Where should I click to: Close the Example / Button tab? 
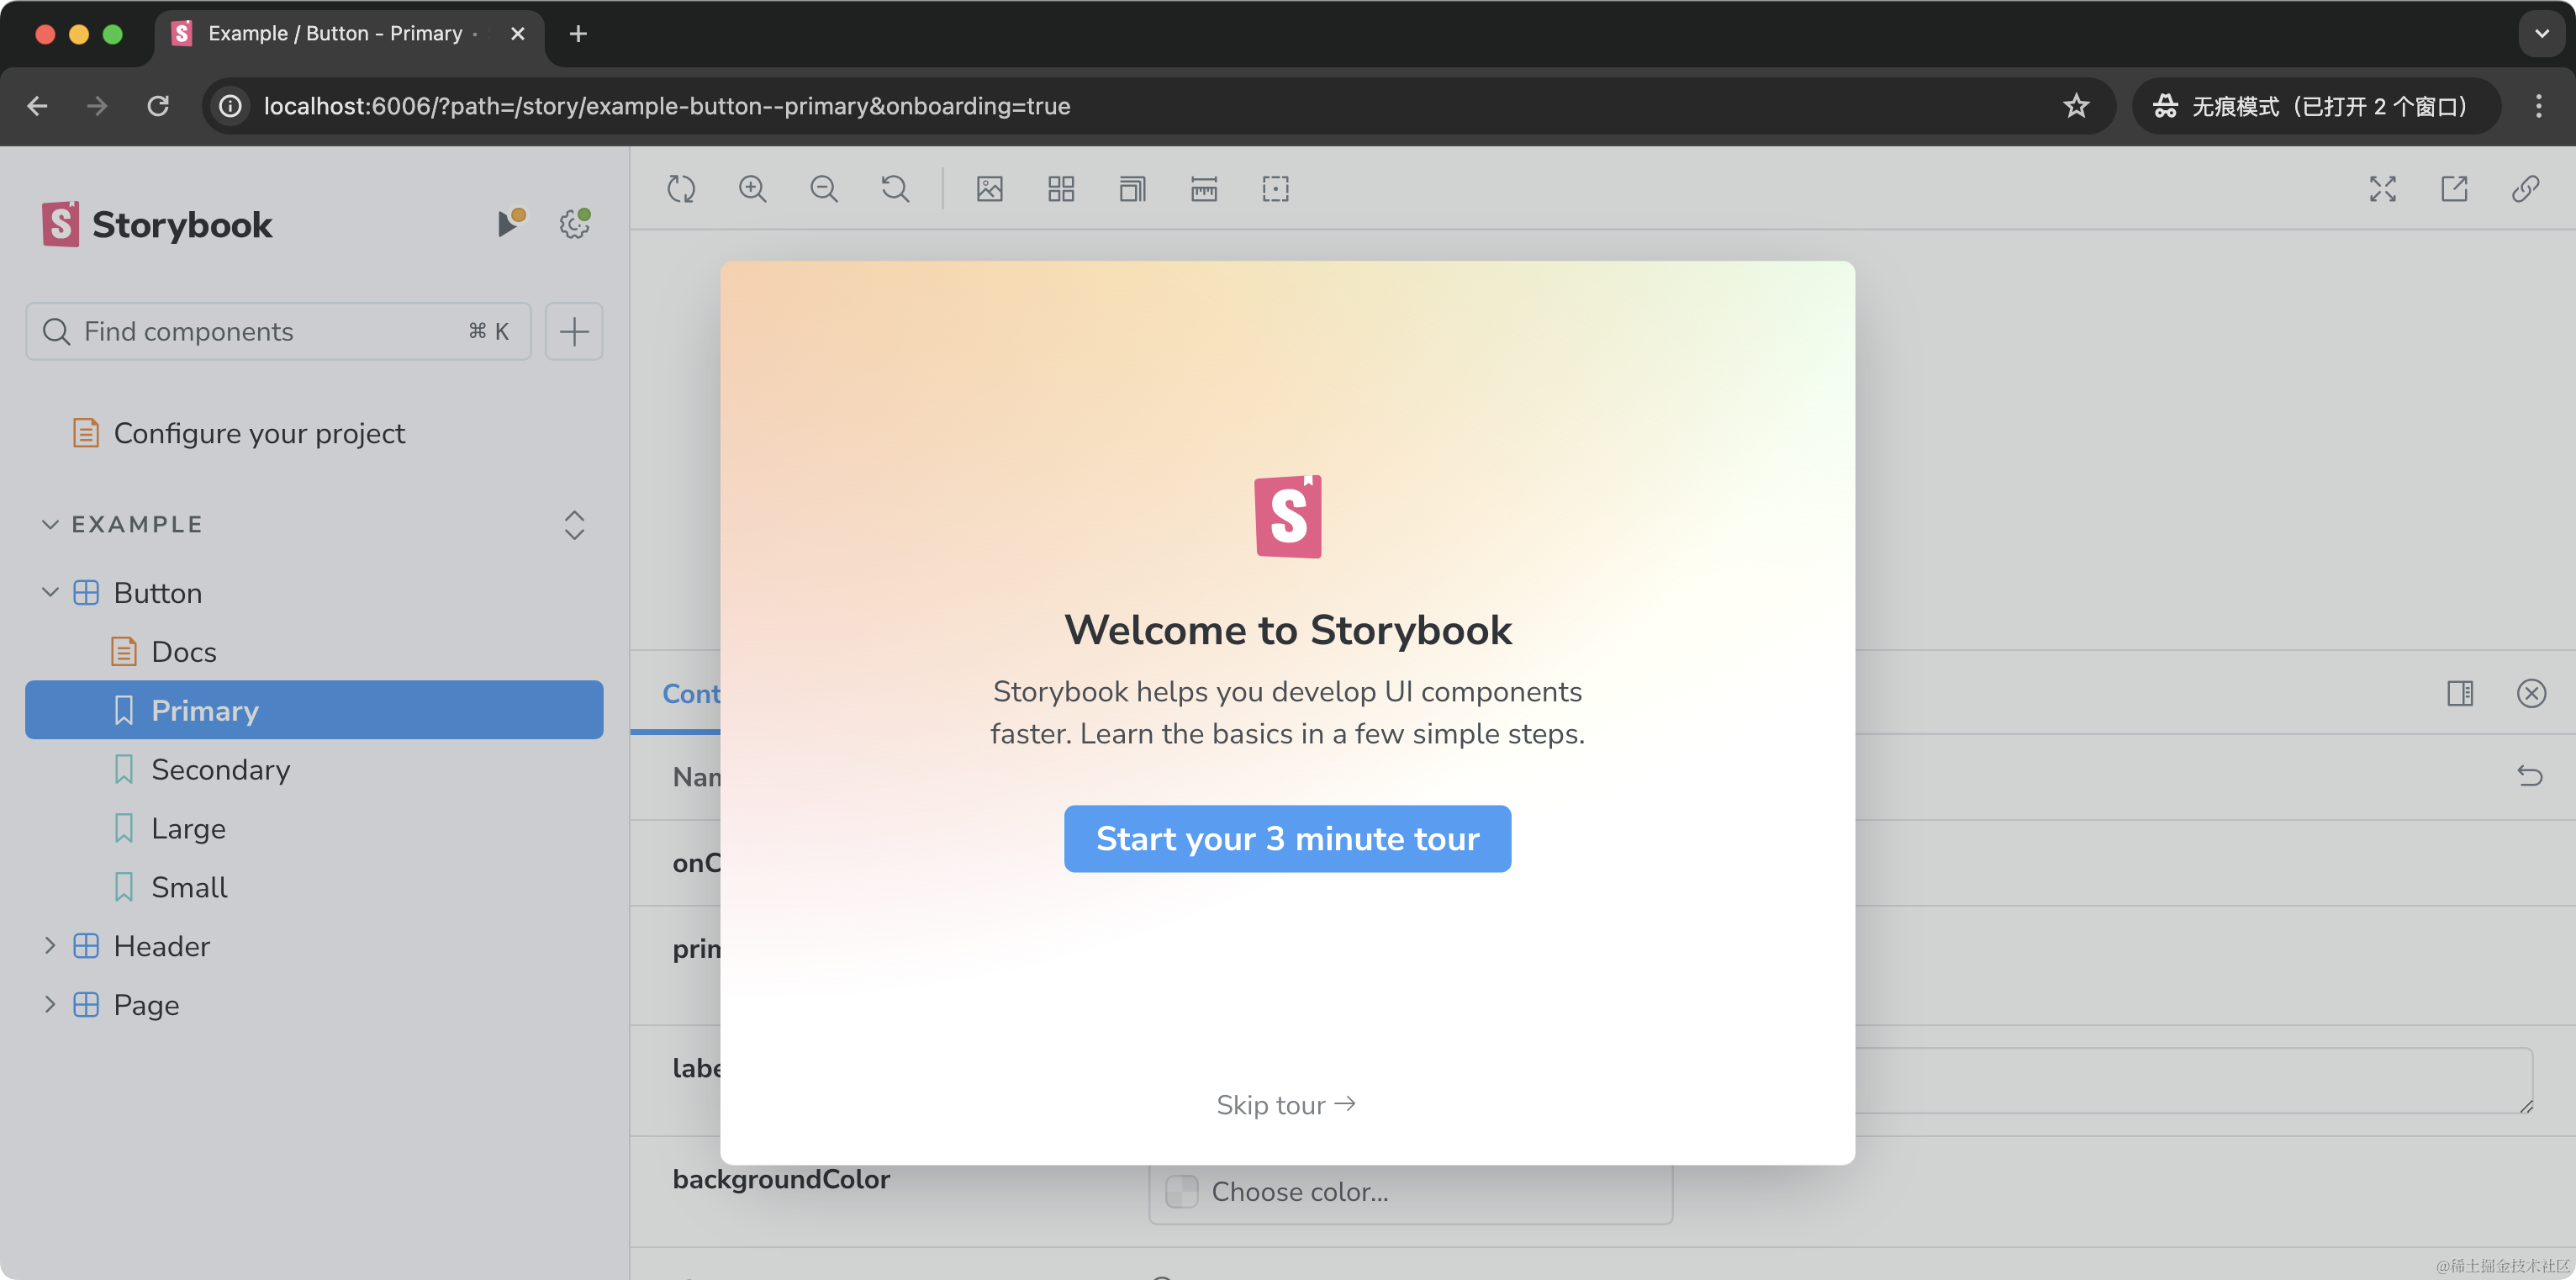coord(517,34)
